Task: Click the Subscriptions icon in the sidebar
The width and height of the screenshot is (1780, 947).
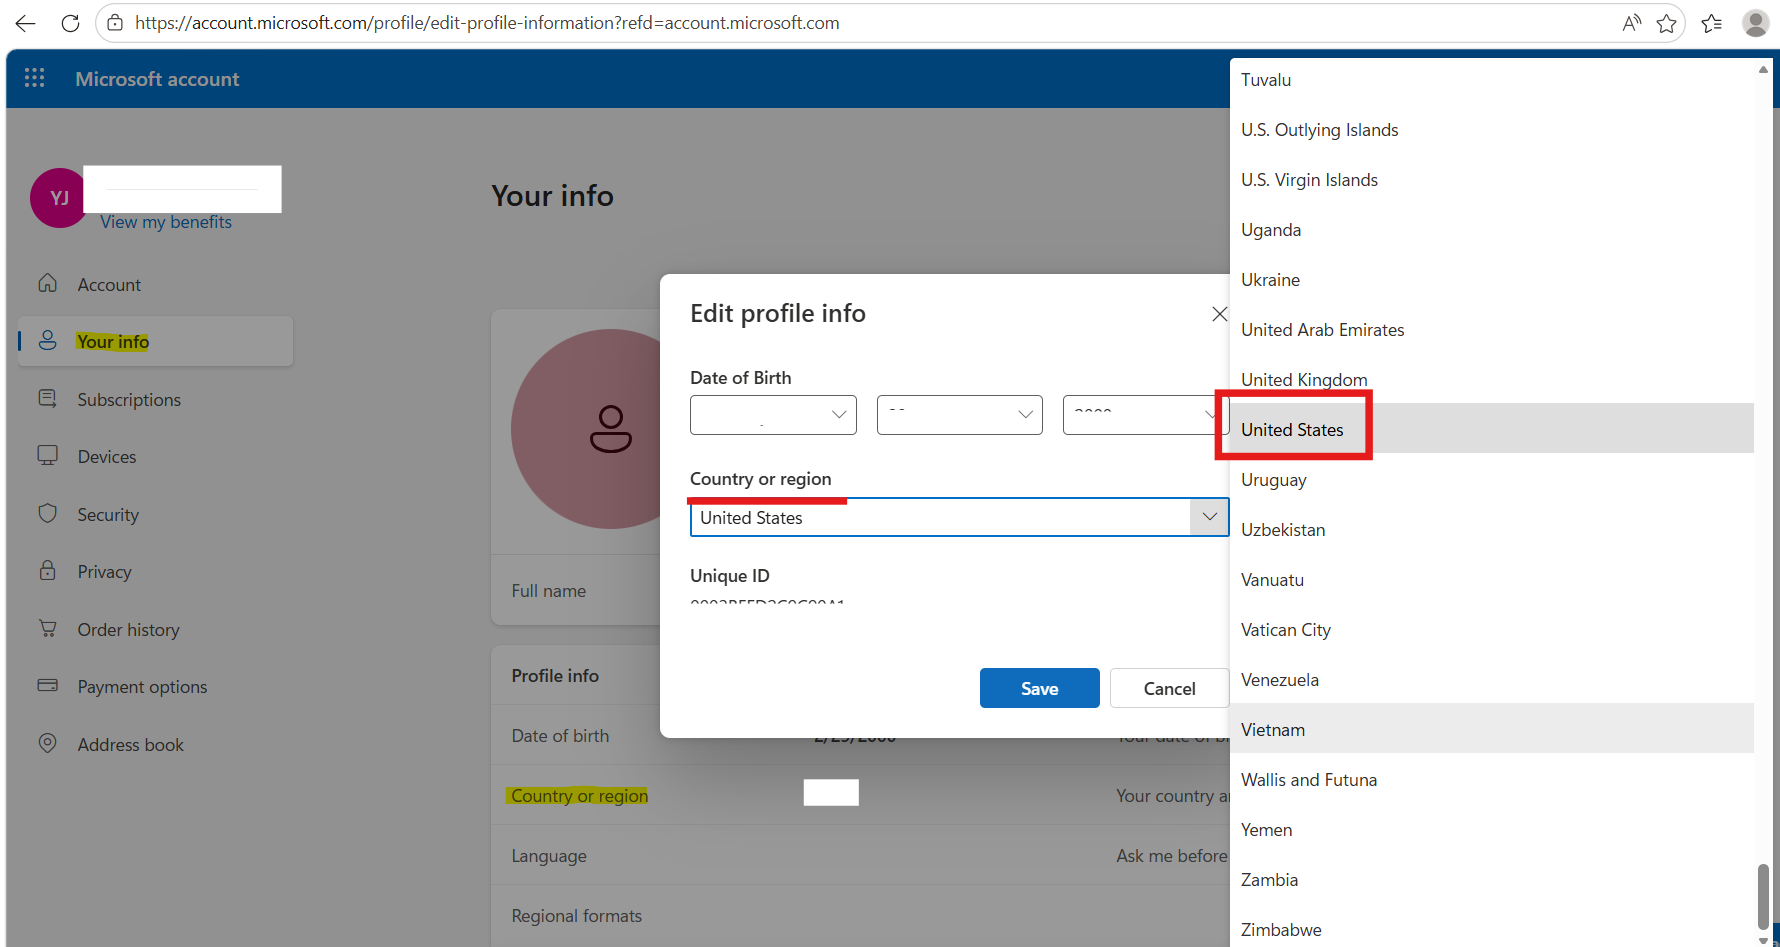Action: [47, 398]
